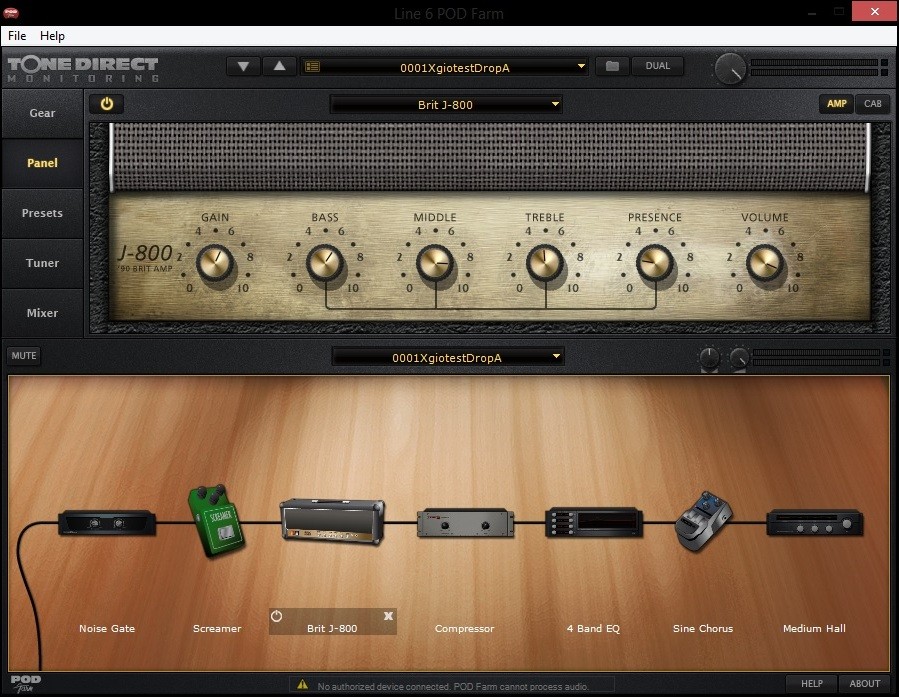
Task: Click the VOLUME knob on amp
Action: tap(765, 263)
